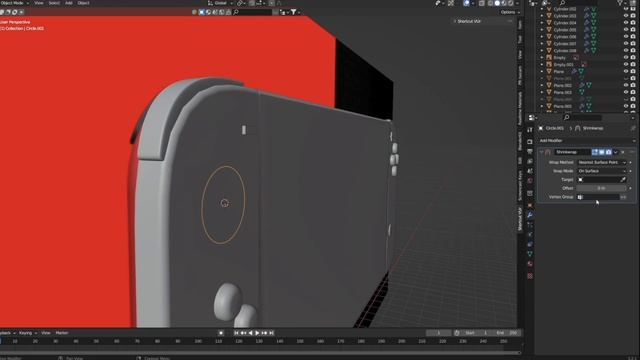The width and height of the screenshot is (640, 360).
Task: Play the animation forward
Action: (x=257, y=333)
